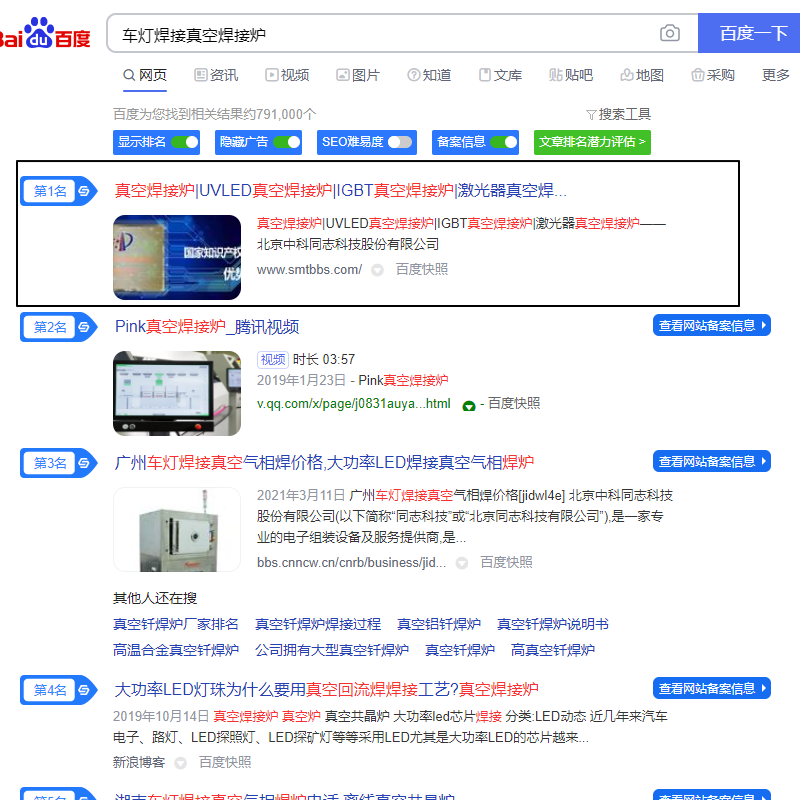
Task: Switch to the 图片 tab
Action: coord(358,76)
